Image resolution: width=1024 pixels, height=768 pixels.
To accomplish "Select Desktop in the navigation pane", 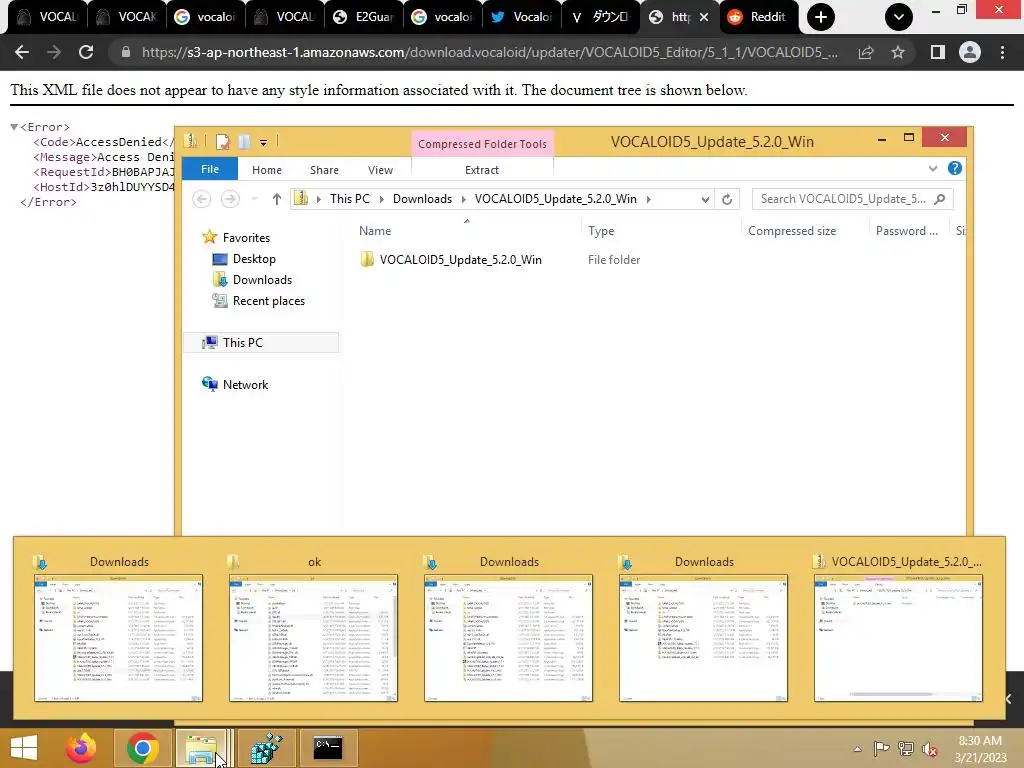I will coord(254,259).
